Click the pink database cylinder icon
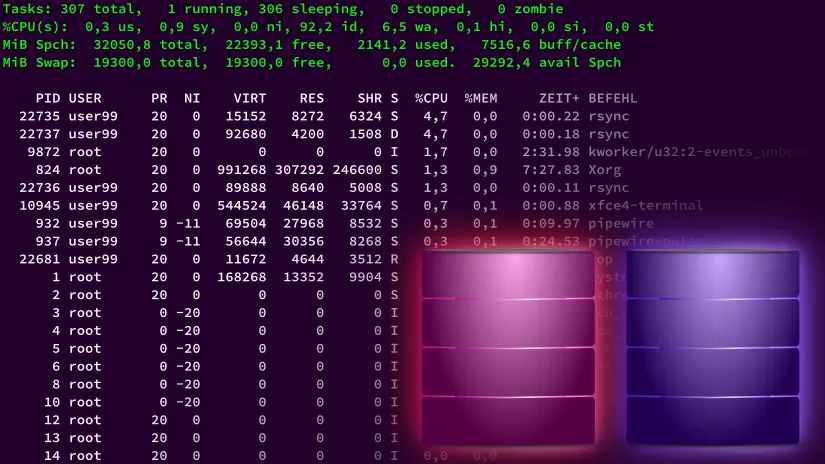Viewport: 825px width, 464px height. pos(509,345)
